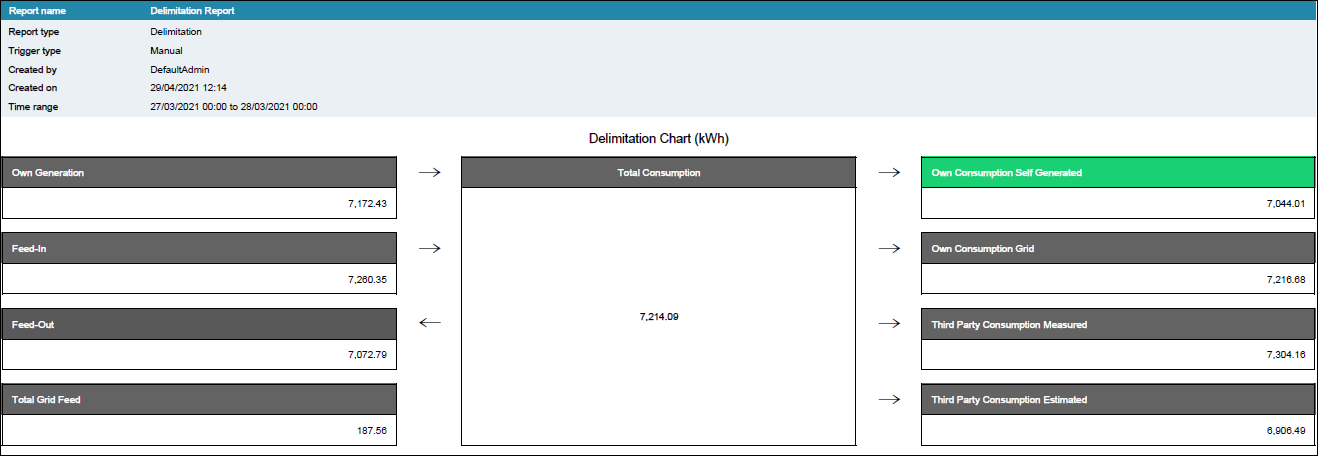Click the Total Grid Feed value 187.56
1318x456 pixels.
point(371,430)
